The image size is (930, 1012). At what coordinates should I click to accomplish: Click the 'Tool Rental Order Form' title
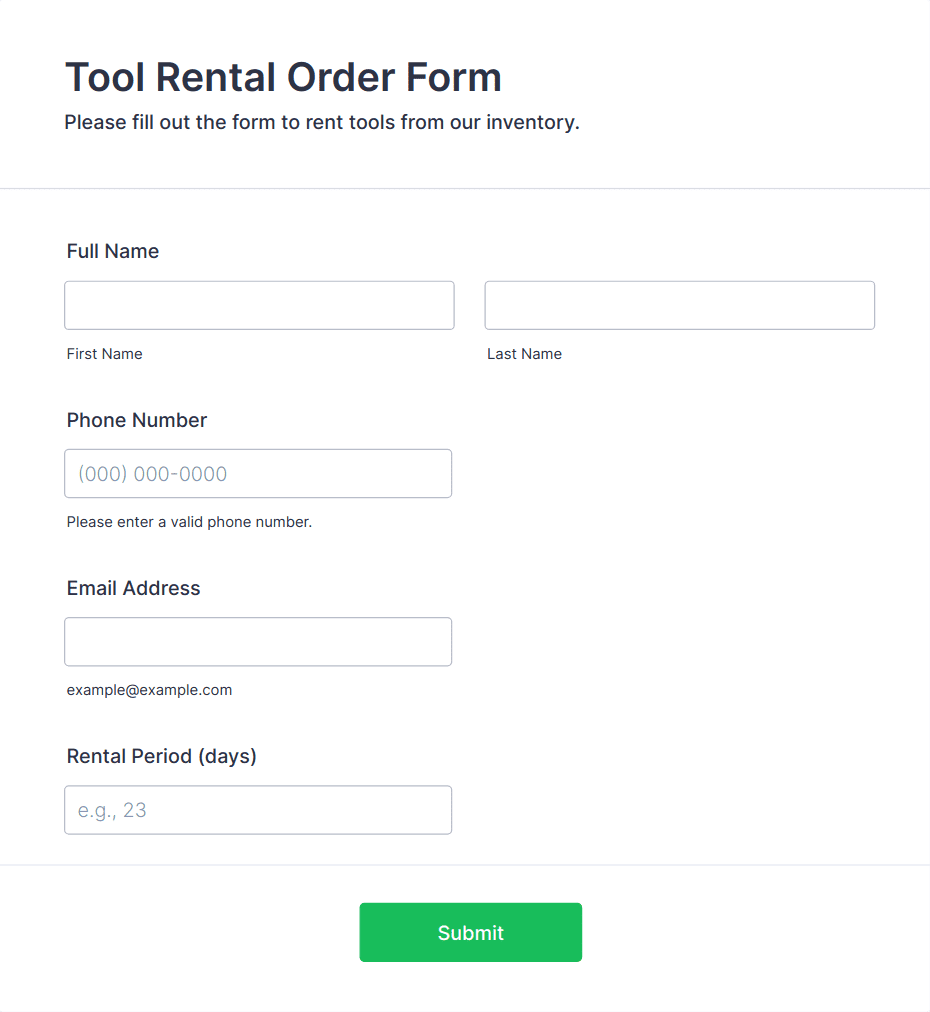[x=283, y=77]
